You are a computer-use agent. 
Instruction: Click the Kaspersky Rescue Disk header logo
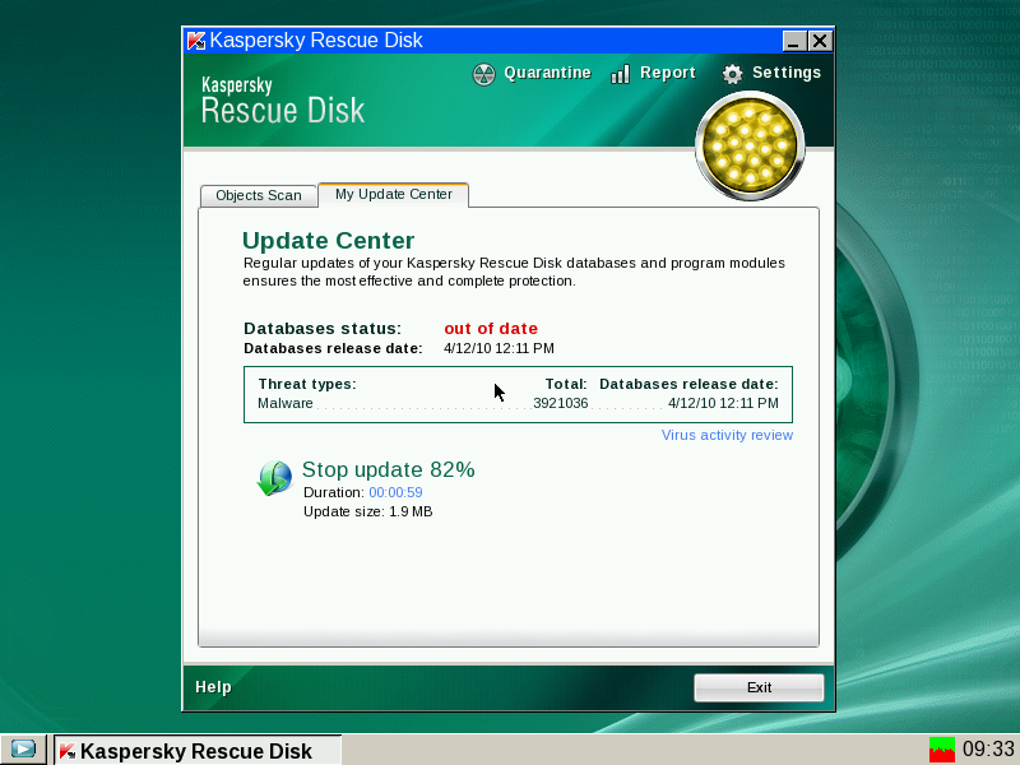pos(283,101)
